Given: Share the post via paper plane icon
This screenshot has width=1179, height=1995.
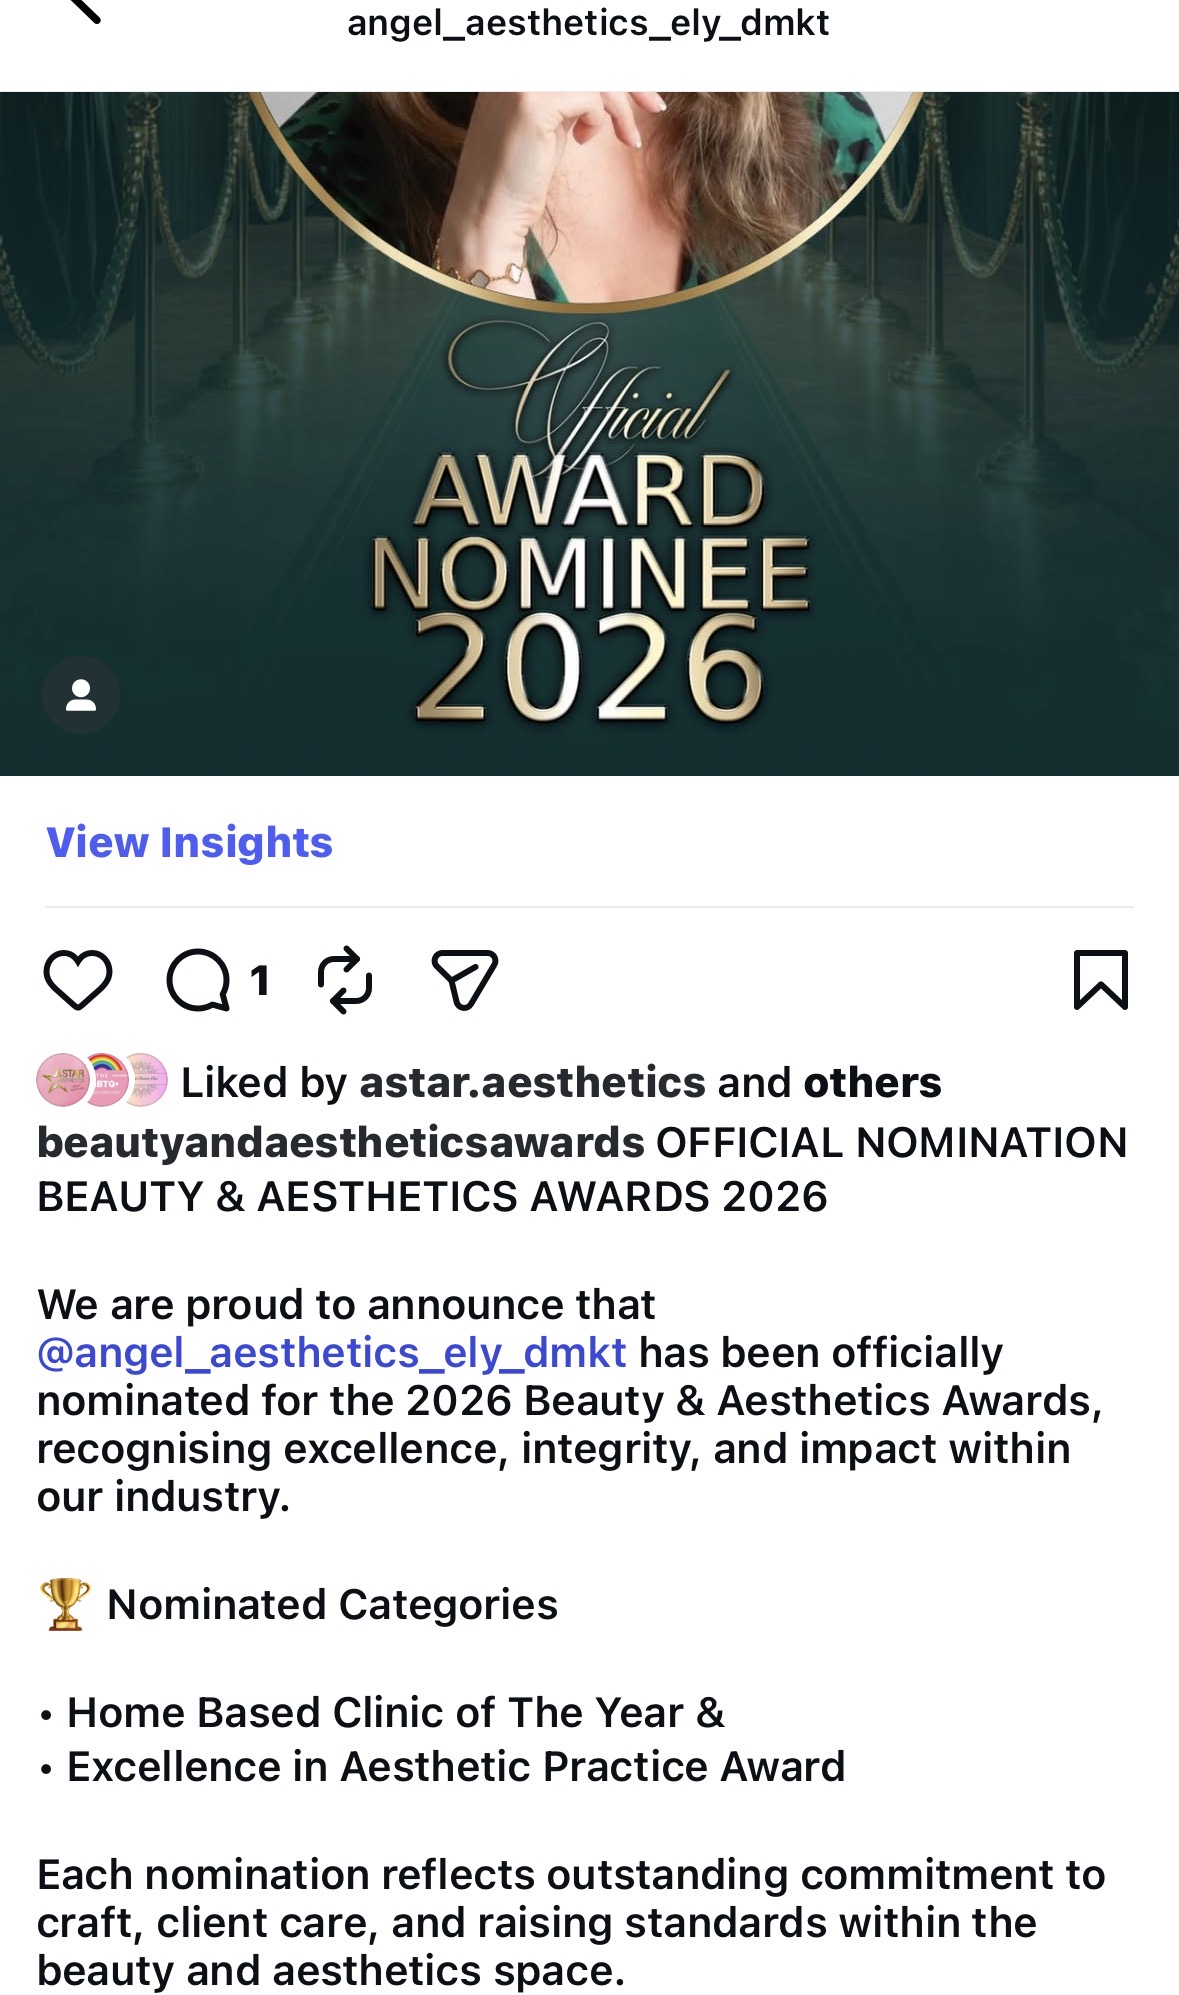Looking at the screenshot, I should 464,979.
